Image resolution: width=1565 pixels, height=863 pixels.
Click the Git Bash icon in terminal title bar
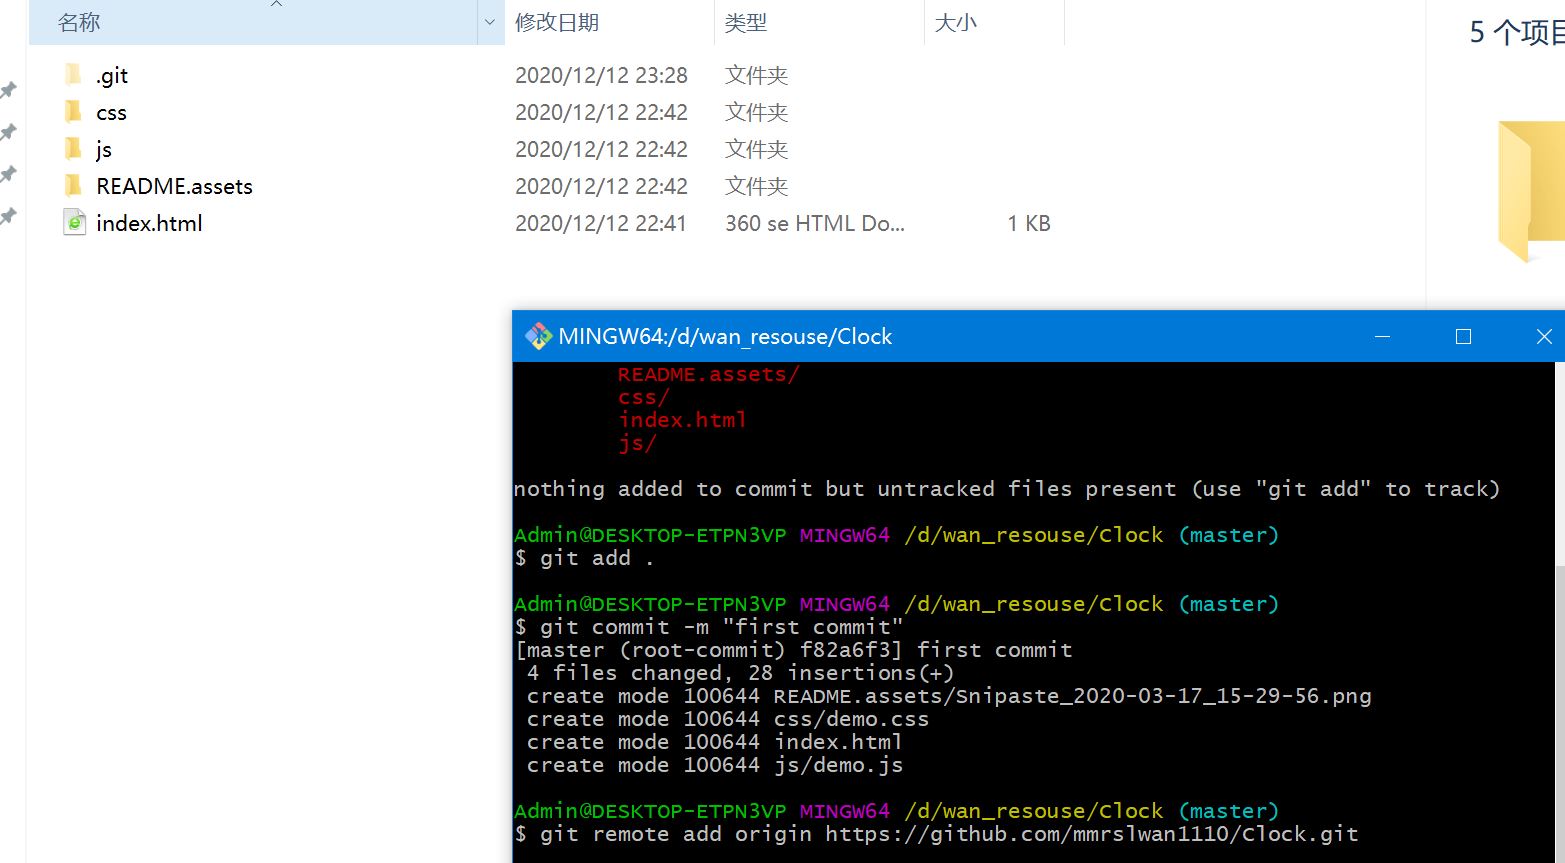[539, 336]
